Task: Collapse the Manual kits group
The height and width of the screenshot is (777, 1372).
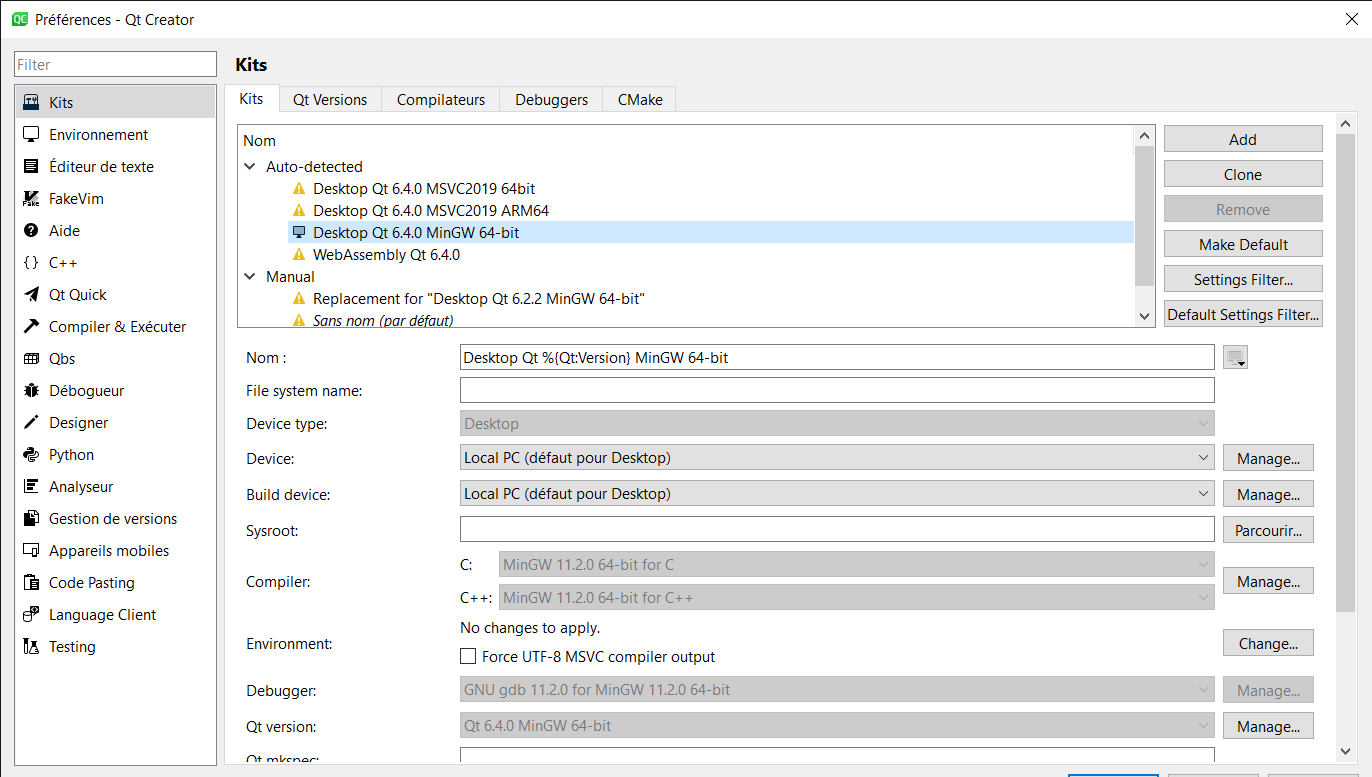Action: click(248, 276)
